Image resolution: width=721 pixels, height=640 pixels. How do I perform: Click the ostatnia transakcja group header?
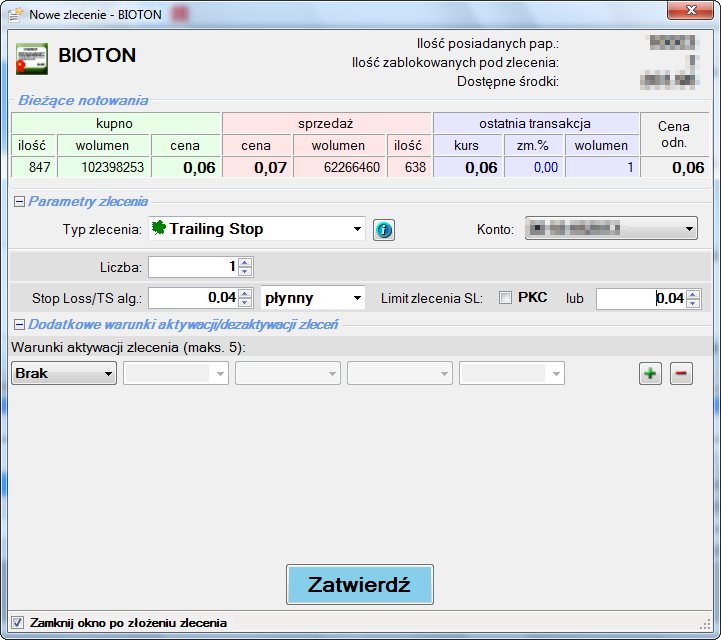pyautogui.click(x=536, y=123)
